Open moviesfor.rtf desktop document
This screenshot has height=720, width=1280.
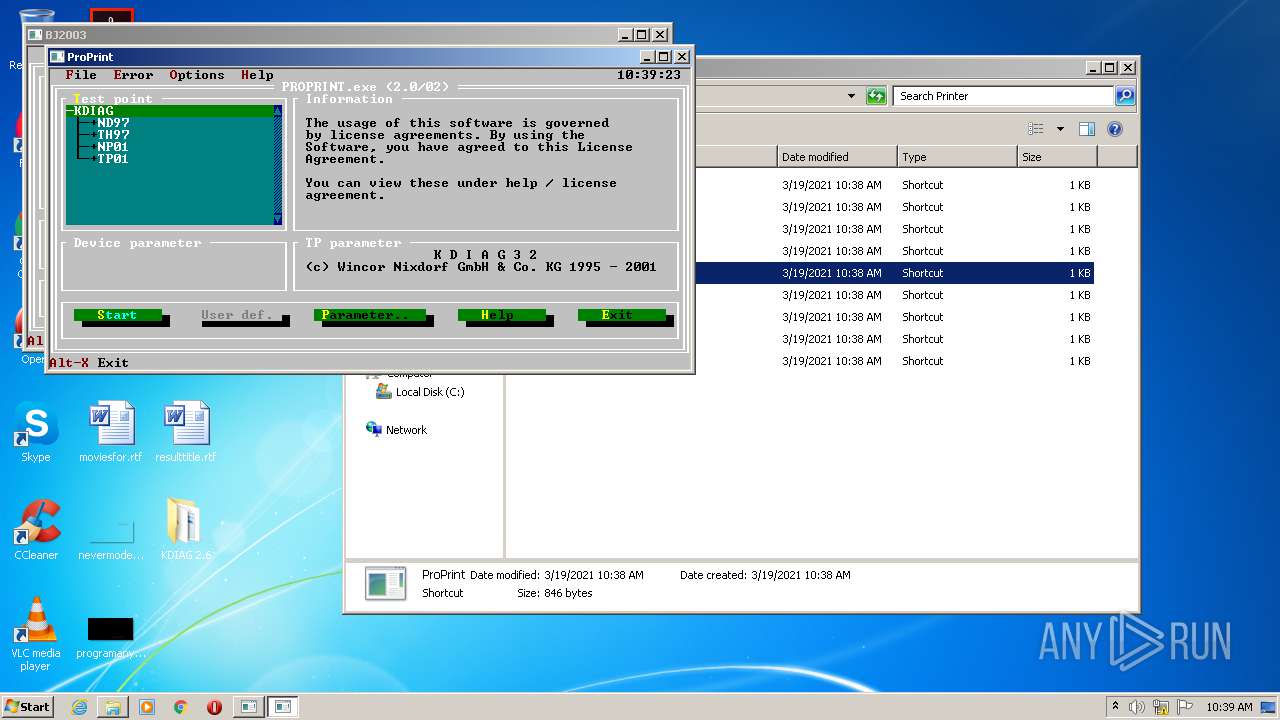click(x=111, y=432)
